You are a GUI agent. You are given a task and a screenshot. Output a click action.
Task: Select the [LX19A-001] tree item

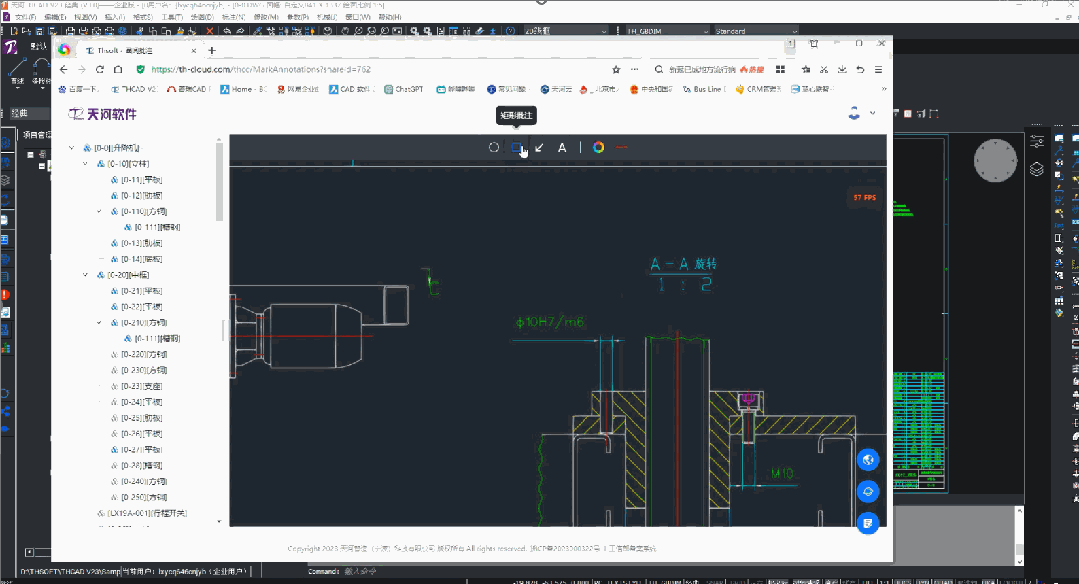click(x=147, y=513)
